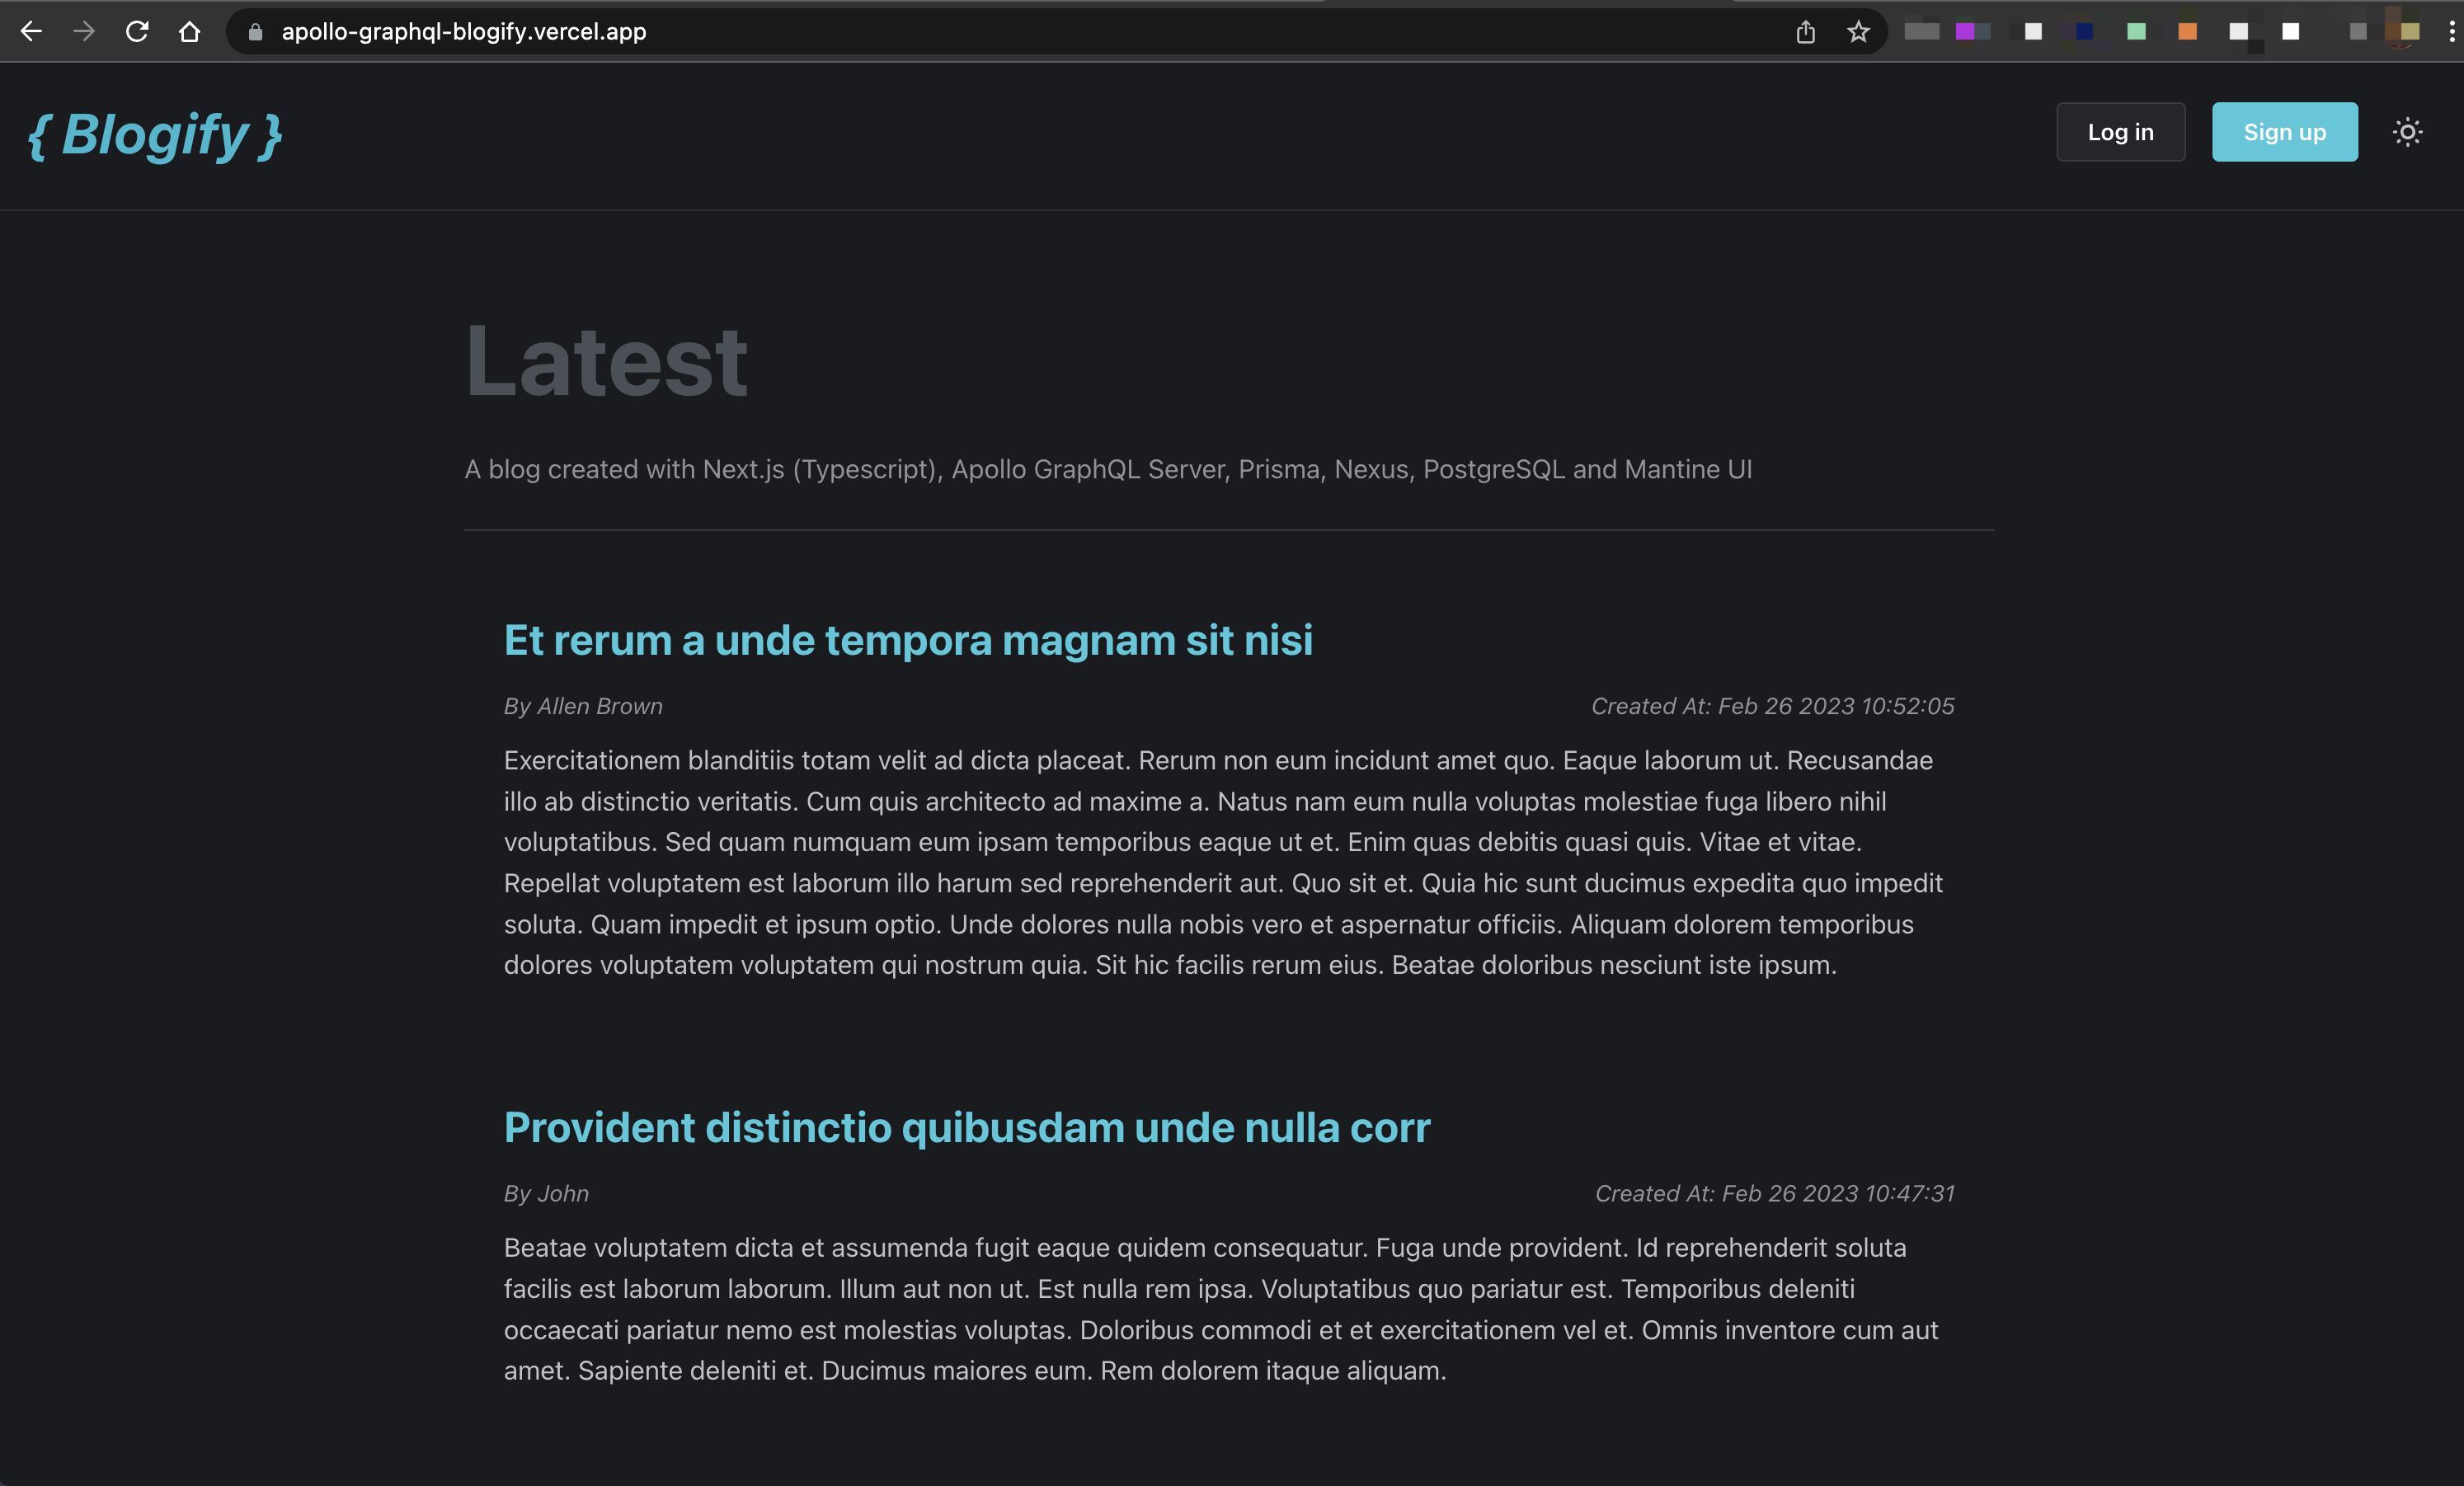The width and height of the screenshot is (2464, 1486).
Task: Click the share icon in address bar
Action: tap(1805, 32)
